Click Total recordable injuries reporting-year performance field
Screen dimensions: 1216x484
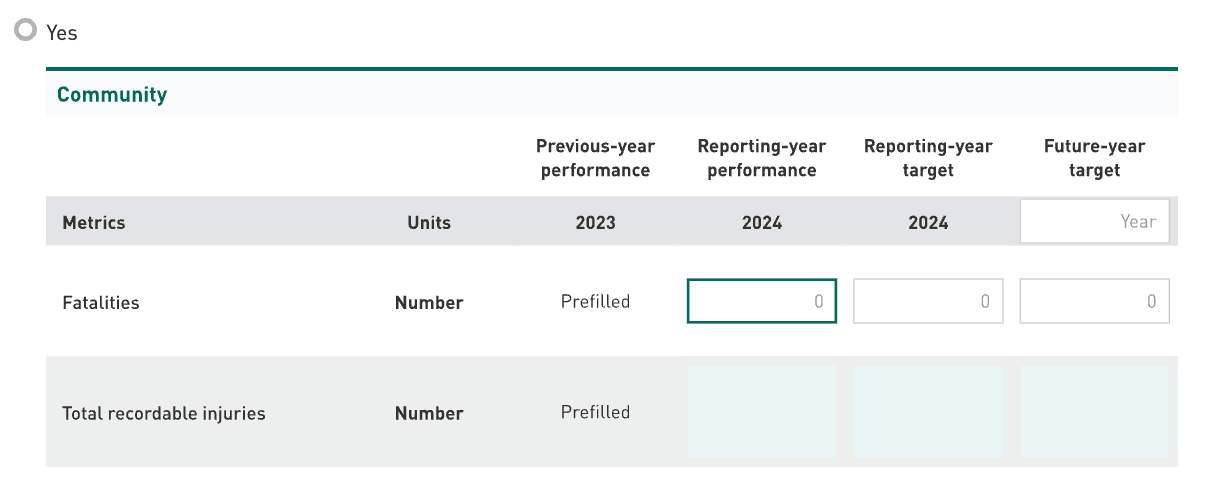(x=761, y=412)
